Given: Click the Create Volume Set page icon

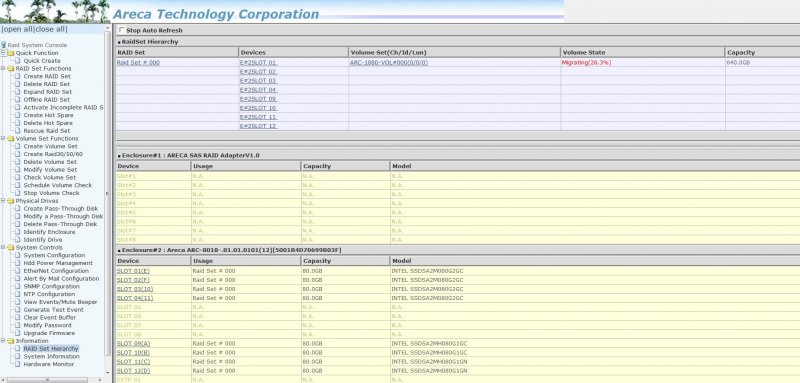Looking at the screenshot, I should point(18,146).
